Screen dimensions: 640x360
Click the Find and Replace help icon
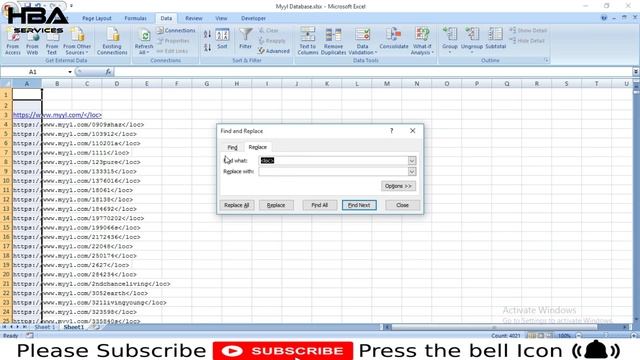pos(391,131)
